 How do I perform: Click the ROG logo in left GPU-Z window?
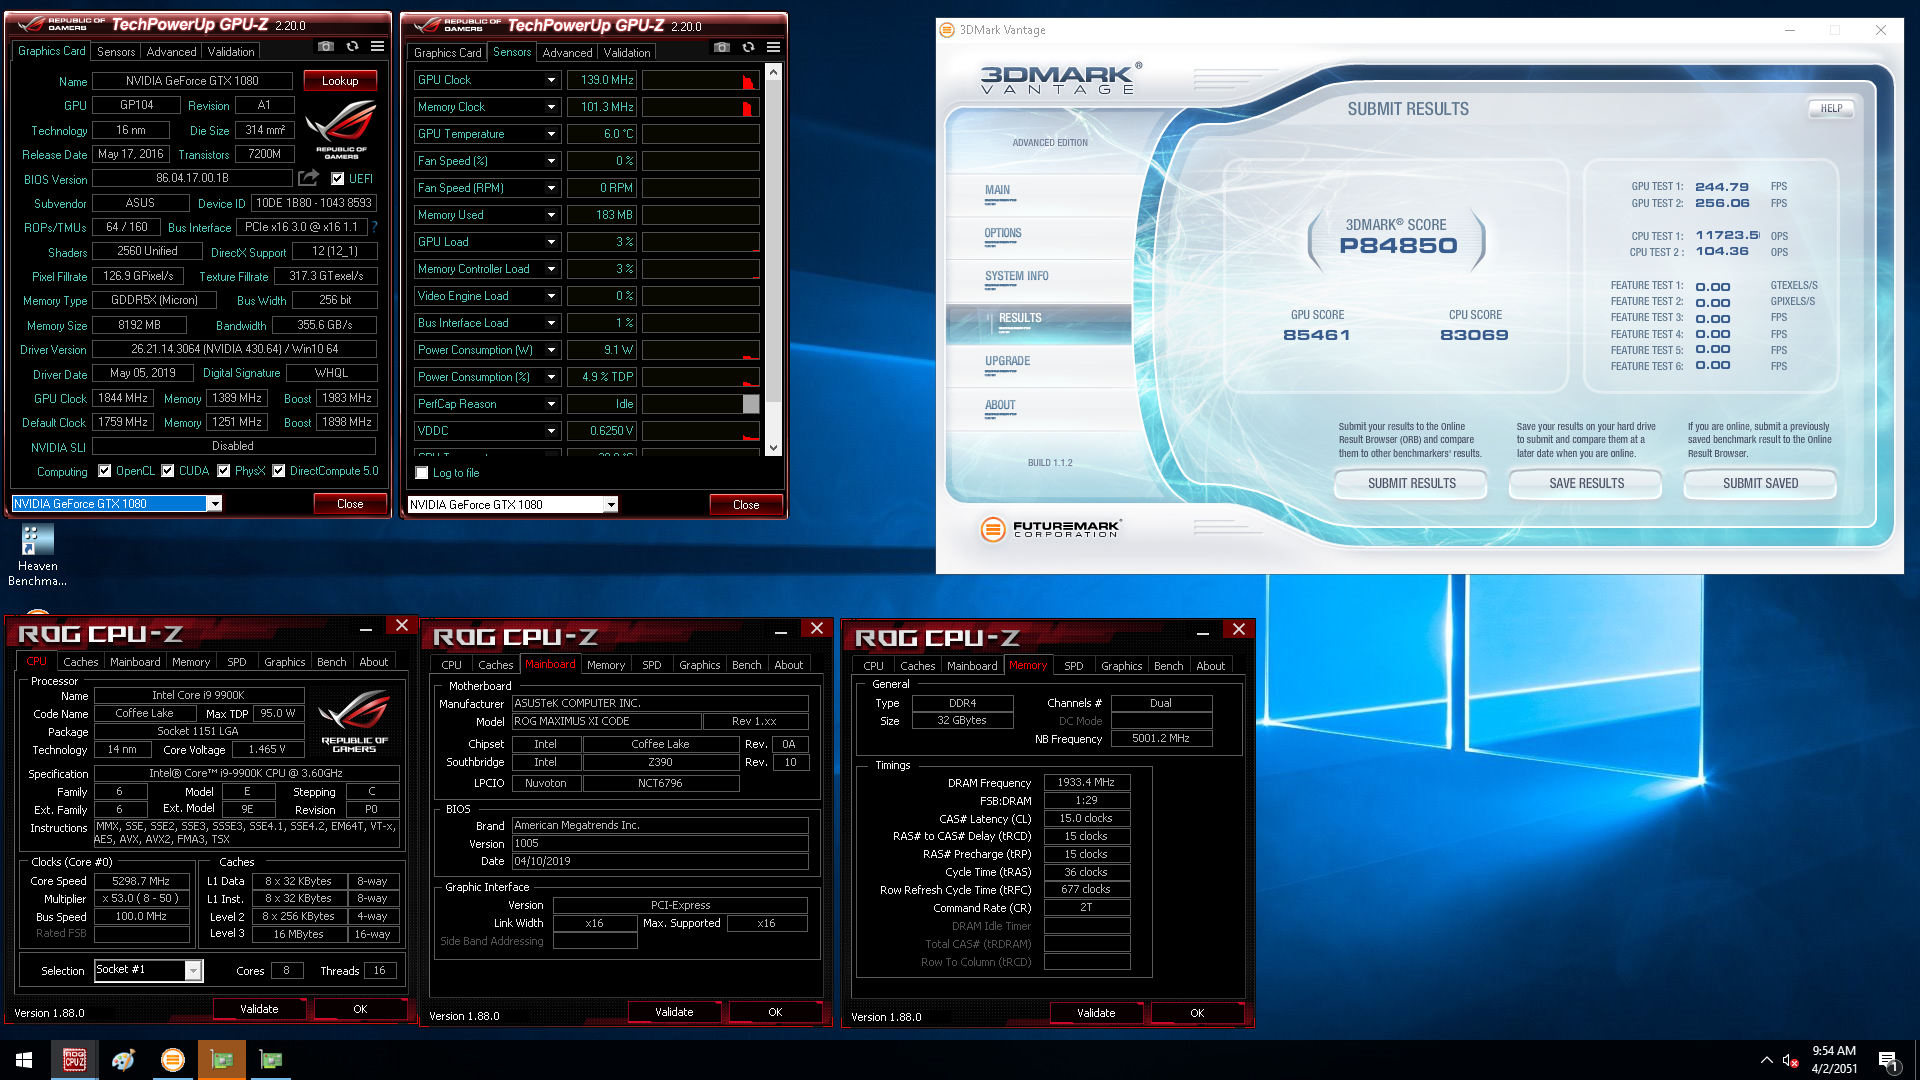(341, 130)
